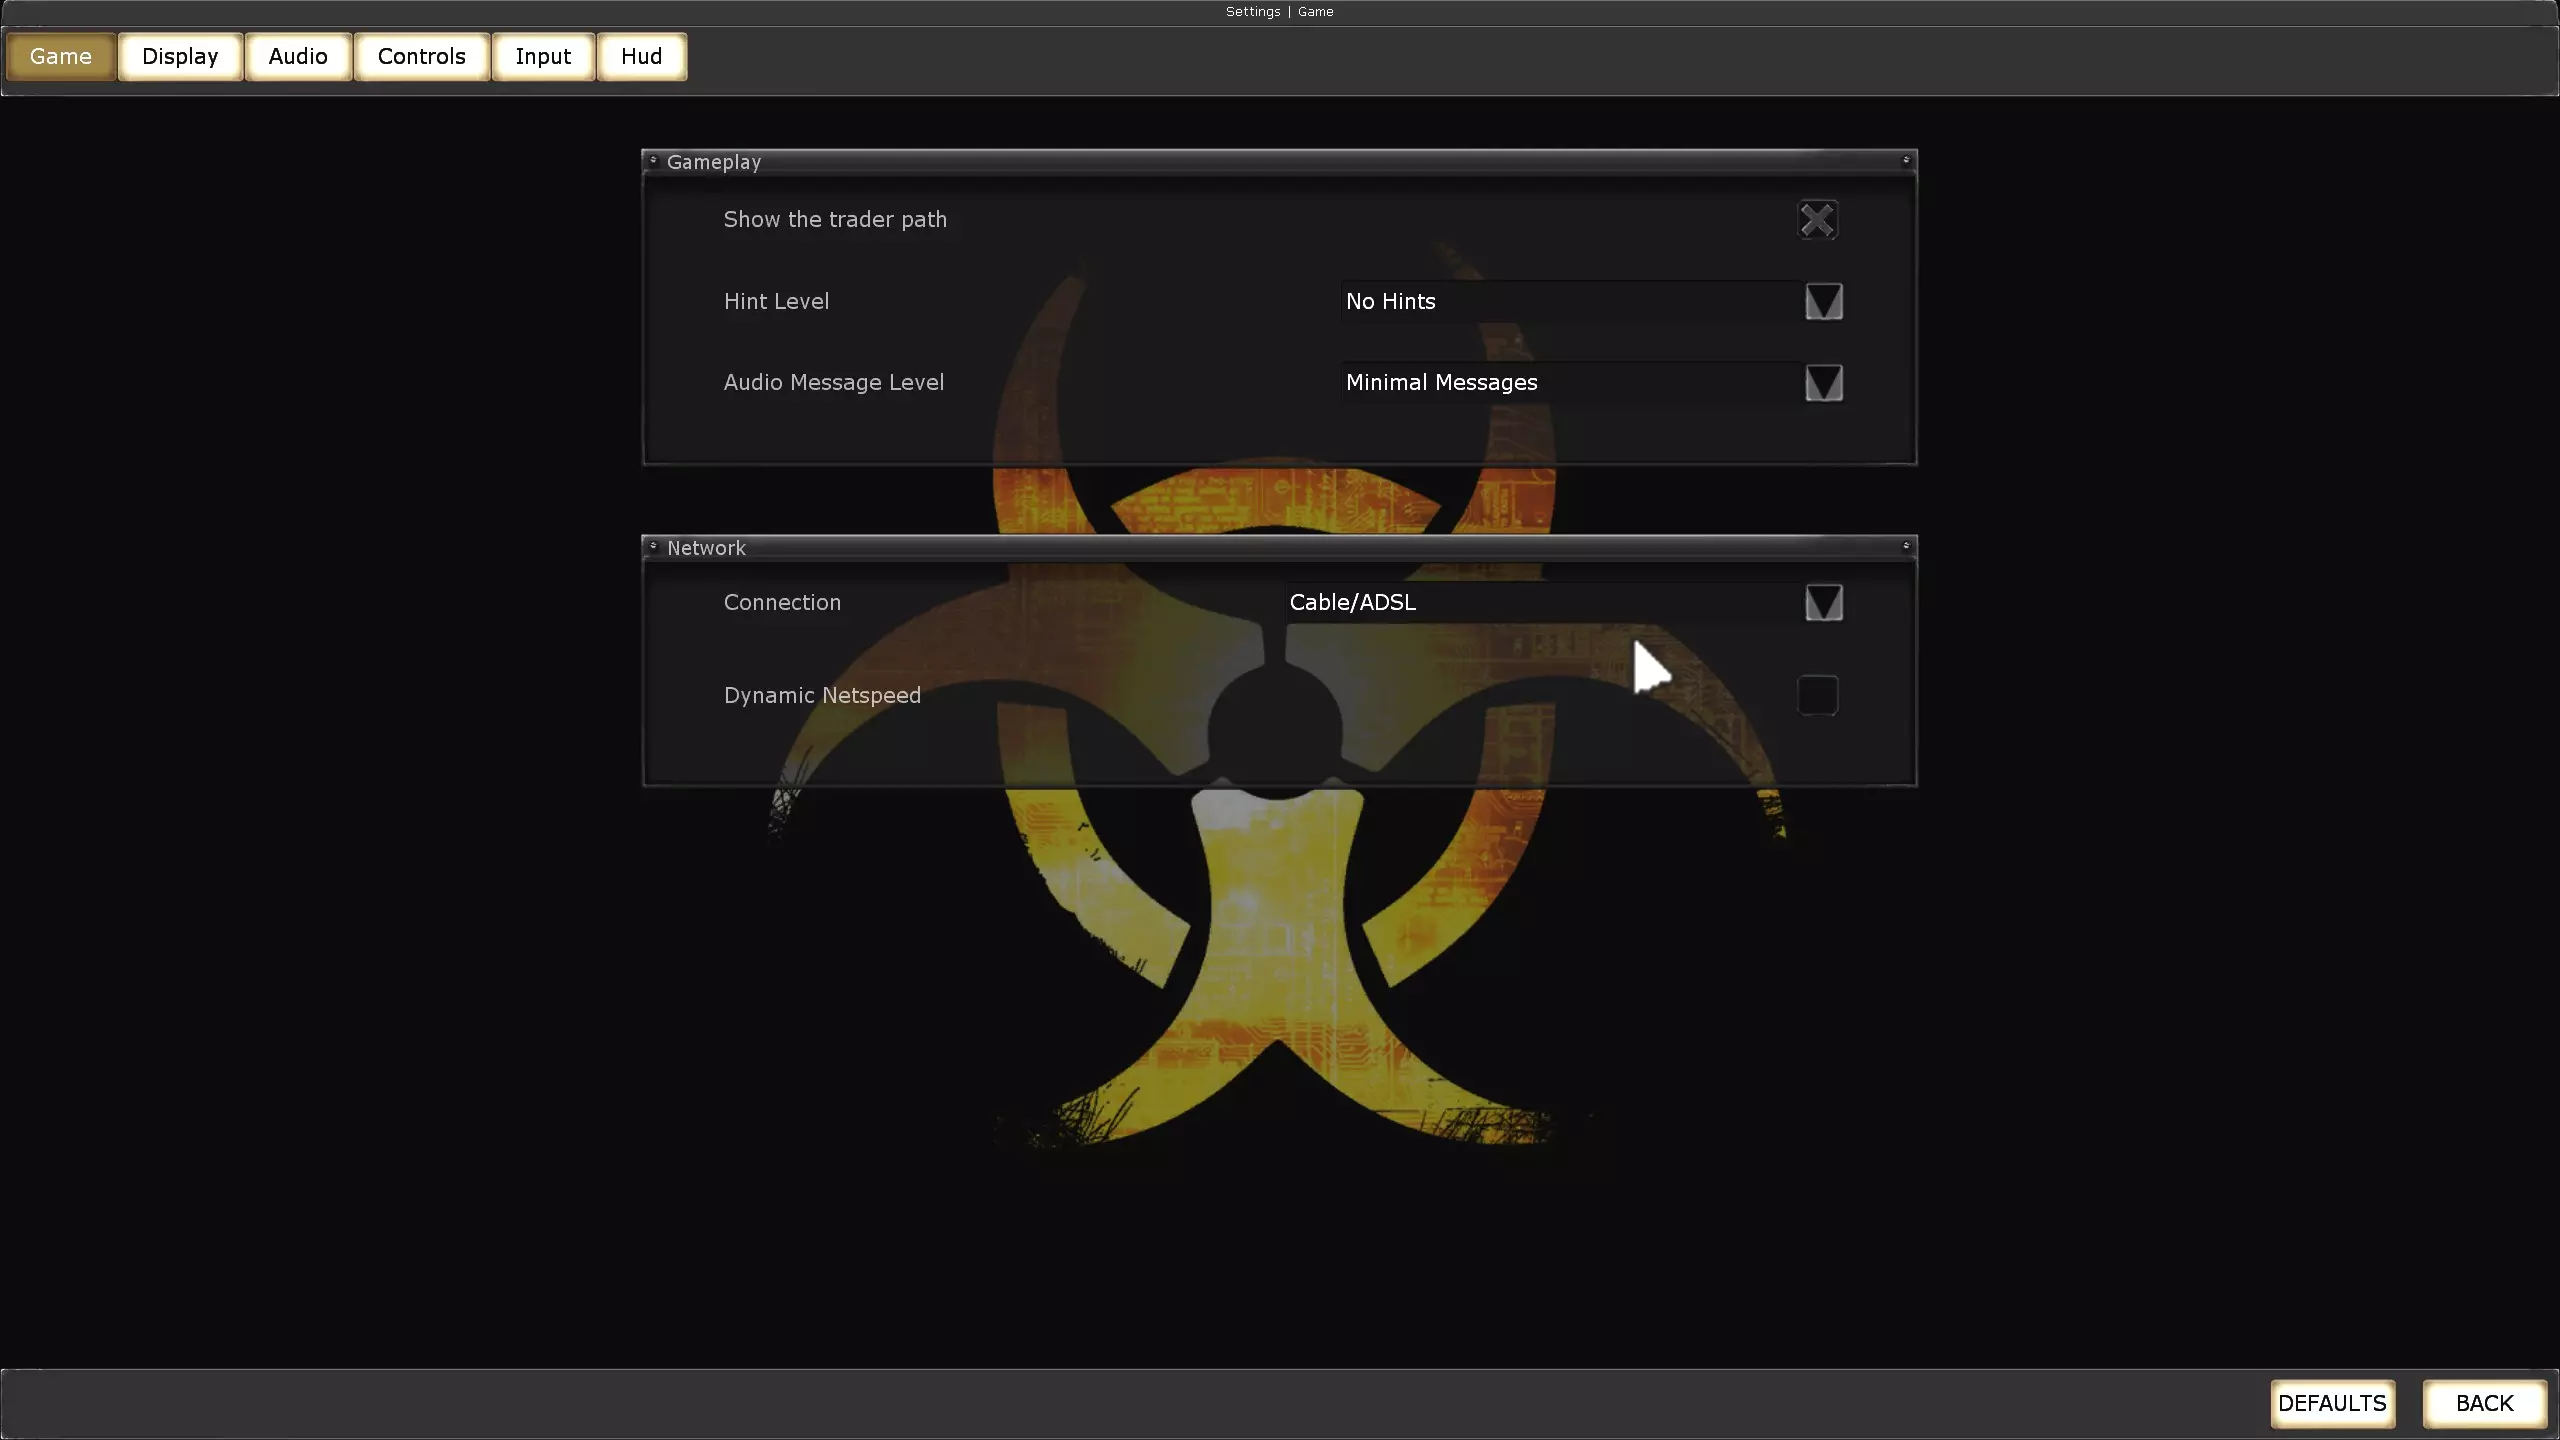Click the BACK button
This screenshot has width=2560, height=1440.
tap(2484, 1403)
